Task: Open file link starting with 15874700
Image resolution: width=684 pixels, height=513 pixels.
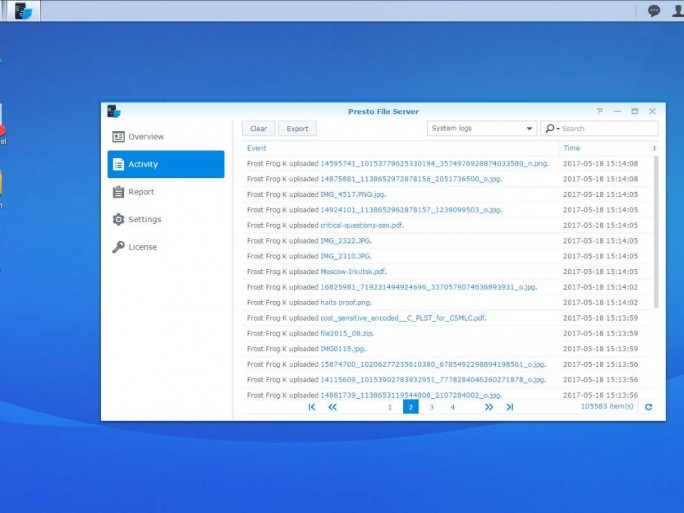Action: click(433, 364)
